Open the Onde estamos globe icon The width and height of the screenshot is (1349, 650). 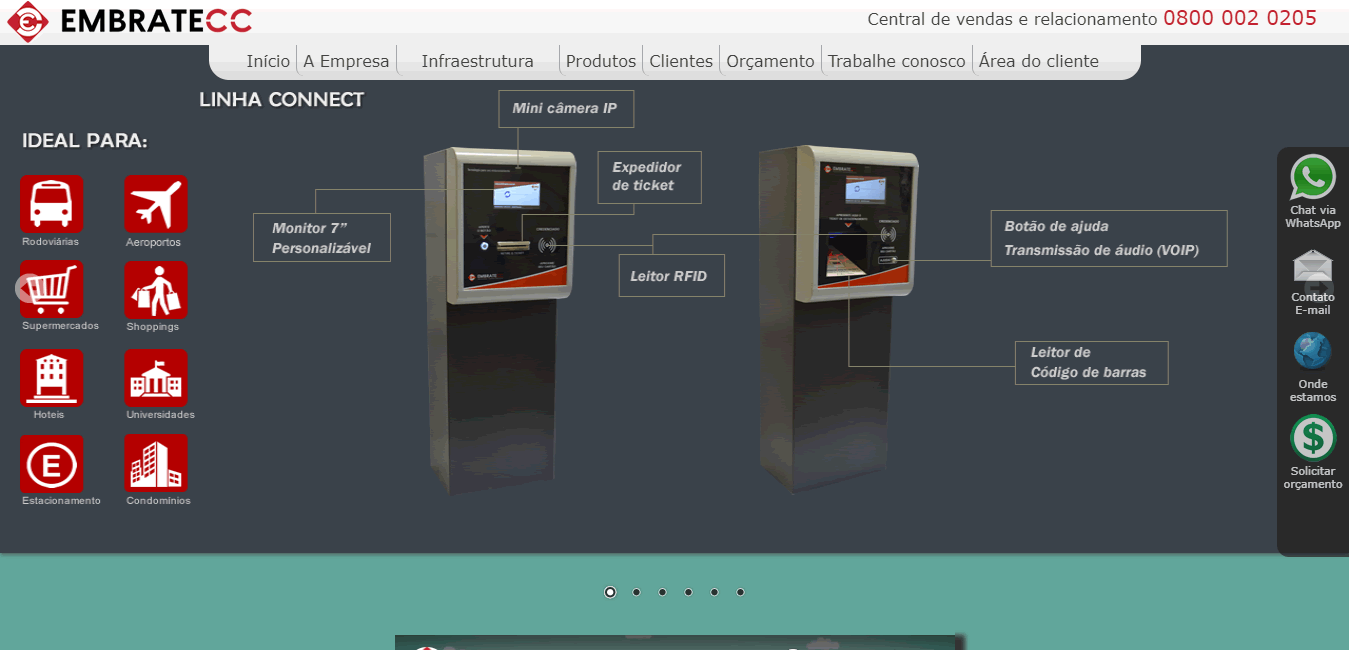pos(1312,351)
